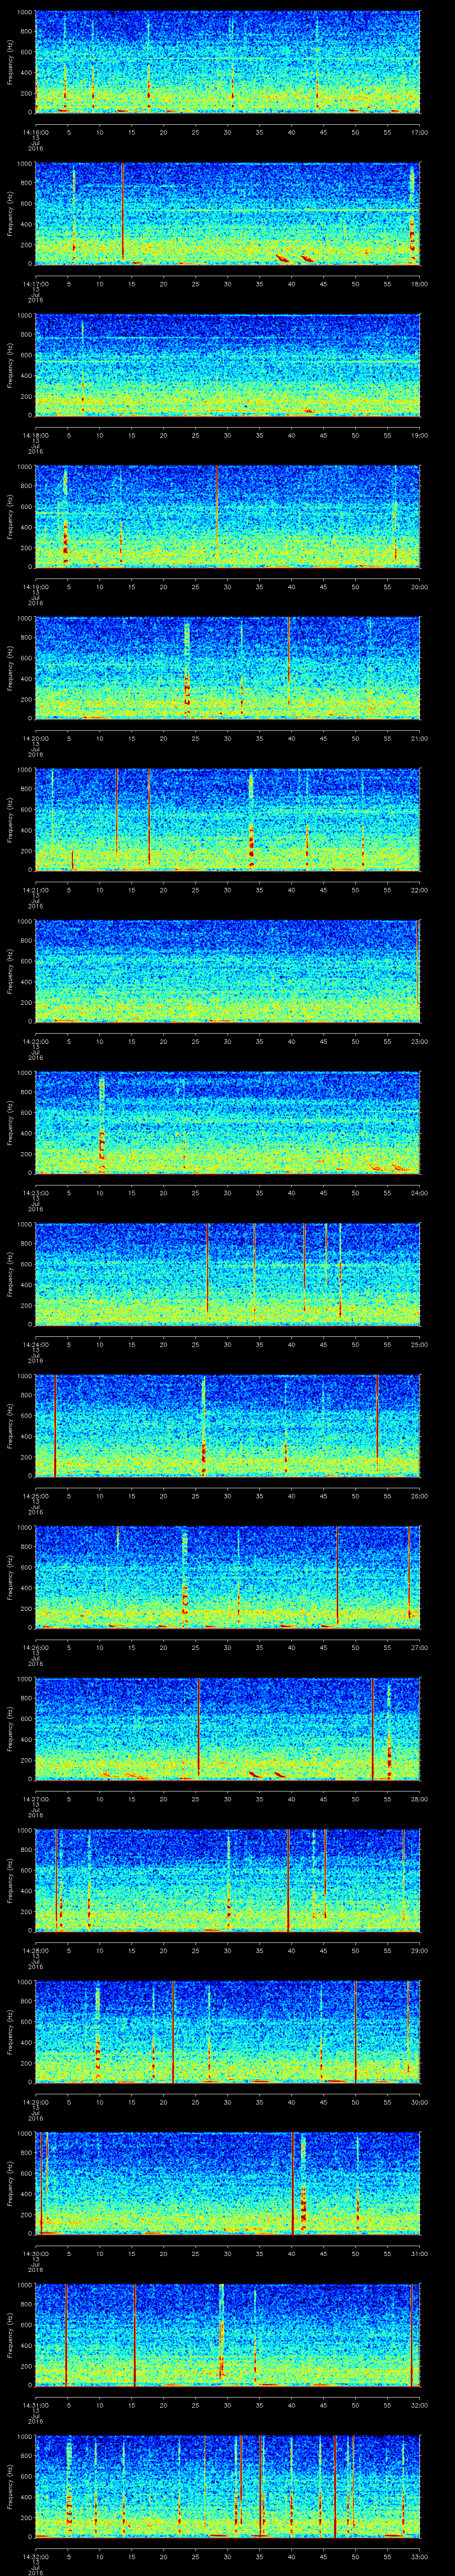This screenshot has height=2576, width=455.
Task: Click the spectrogram panel starting at 14:19:00
Action: pos(227,516)
